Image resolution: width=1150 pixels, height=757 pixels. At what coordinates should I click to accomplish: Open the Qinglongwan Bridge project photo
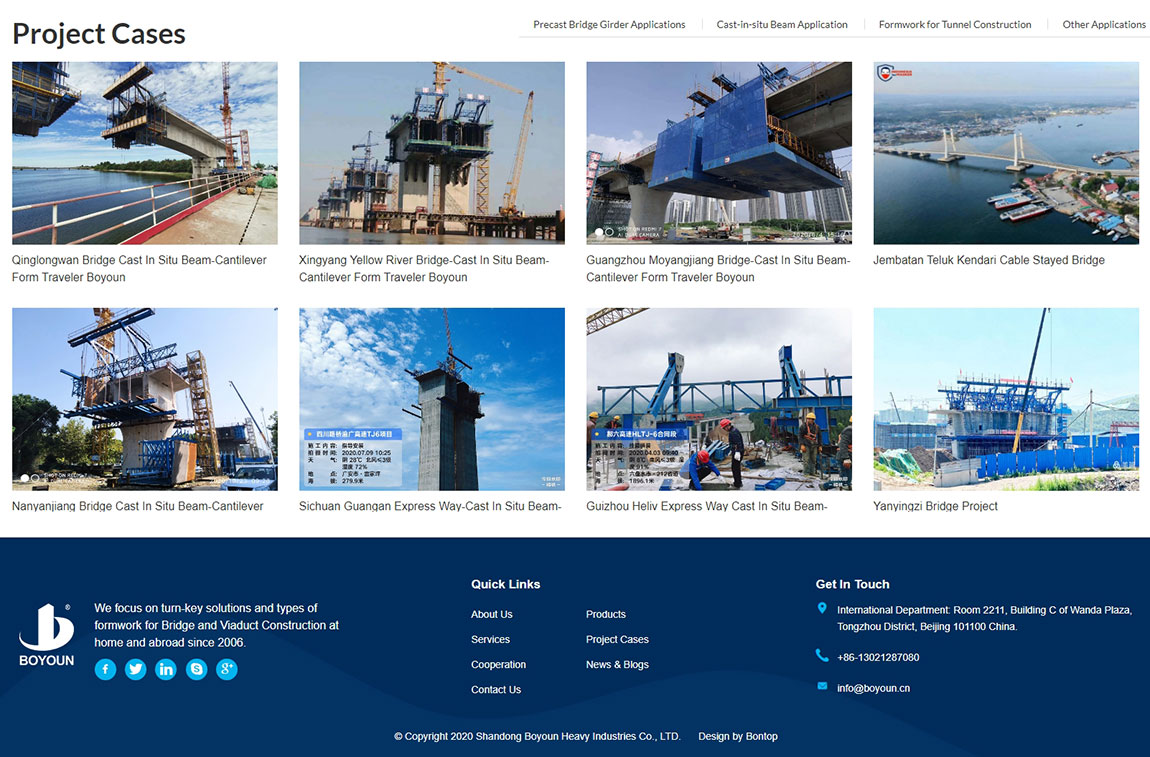tap(145, 153)
